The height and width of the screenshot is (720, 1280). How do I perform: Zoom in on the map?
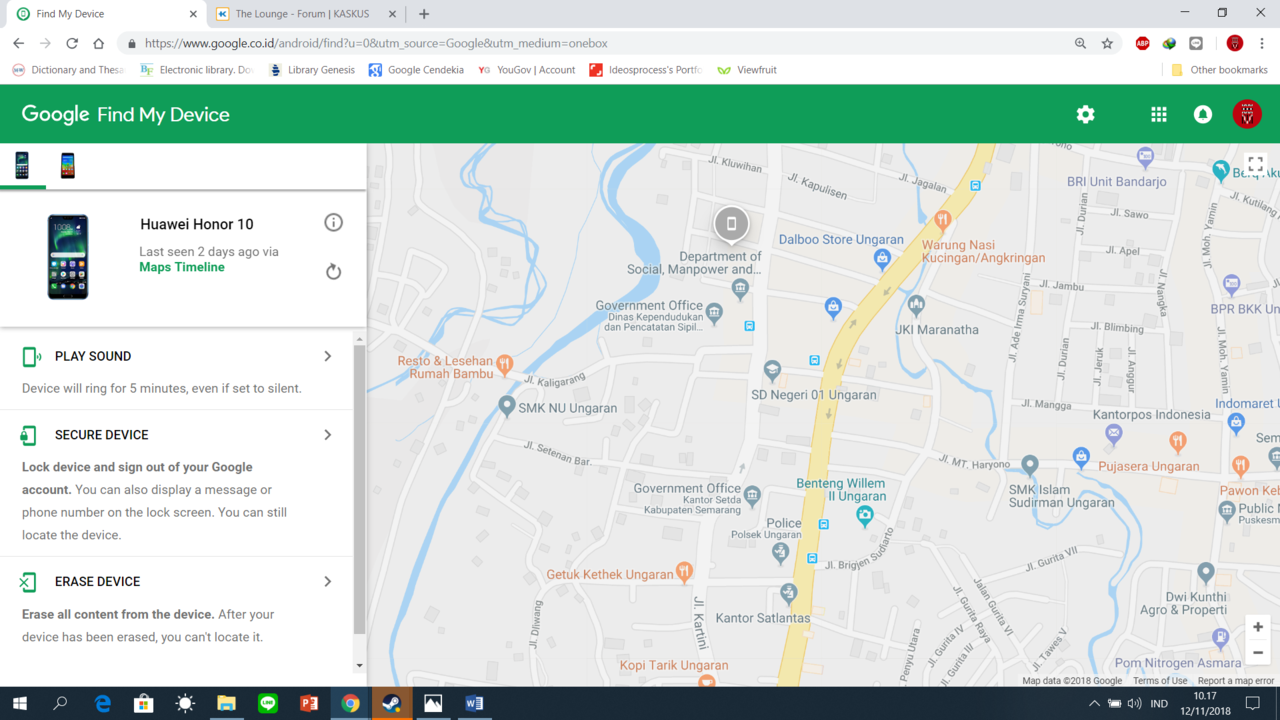coord(1258,627)
